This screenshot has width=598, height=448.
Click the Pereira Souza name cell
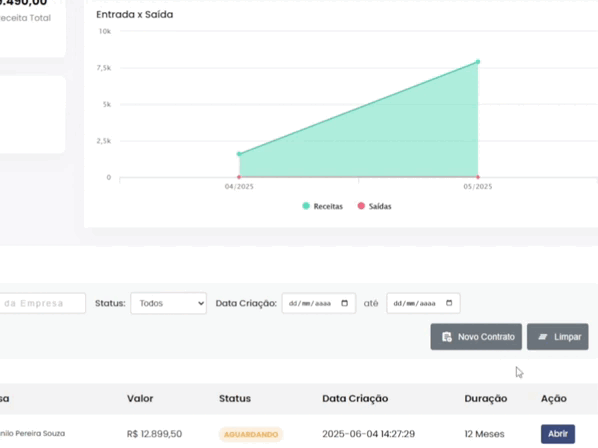click(32, 434)
